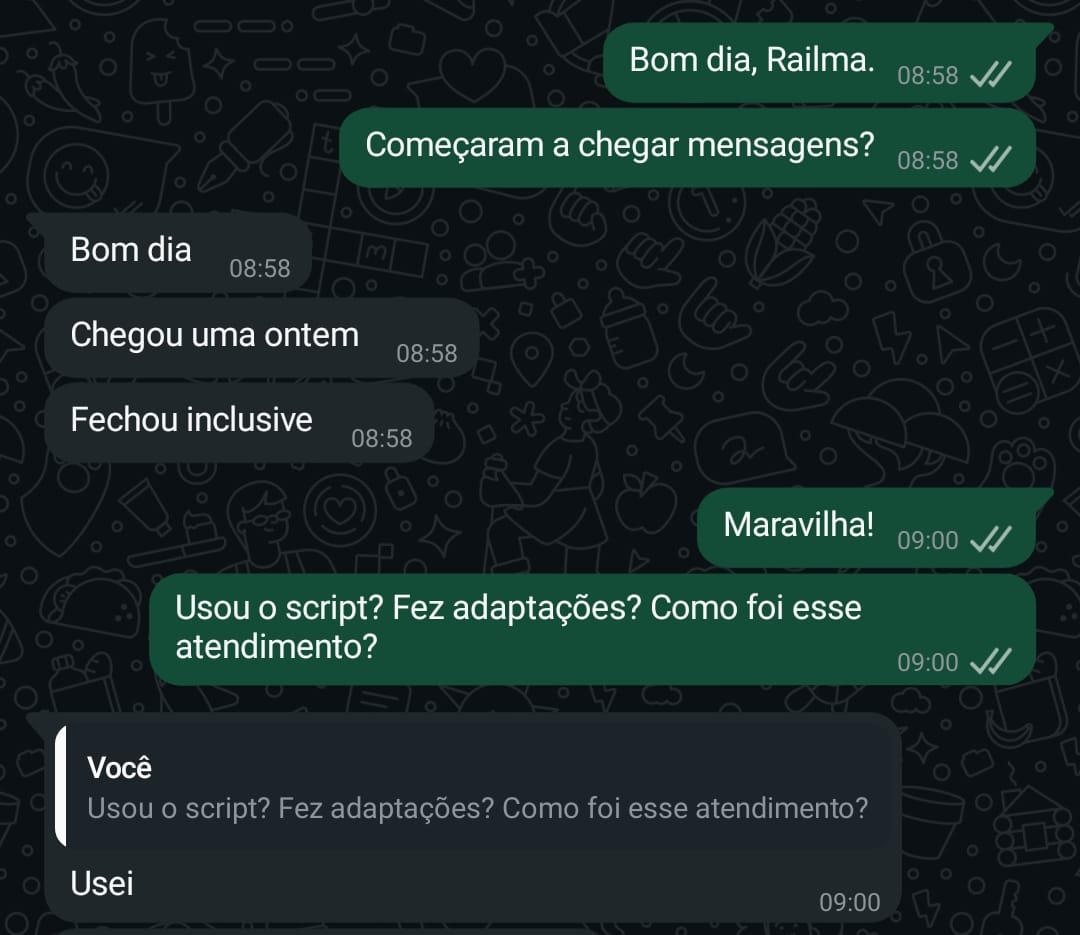
Task: Select the "Fechou inclusive" received message
Action: pos(191,420)
